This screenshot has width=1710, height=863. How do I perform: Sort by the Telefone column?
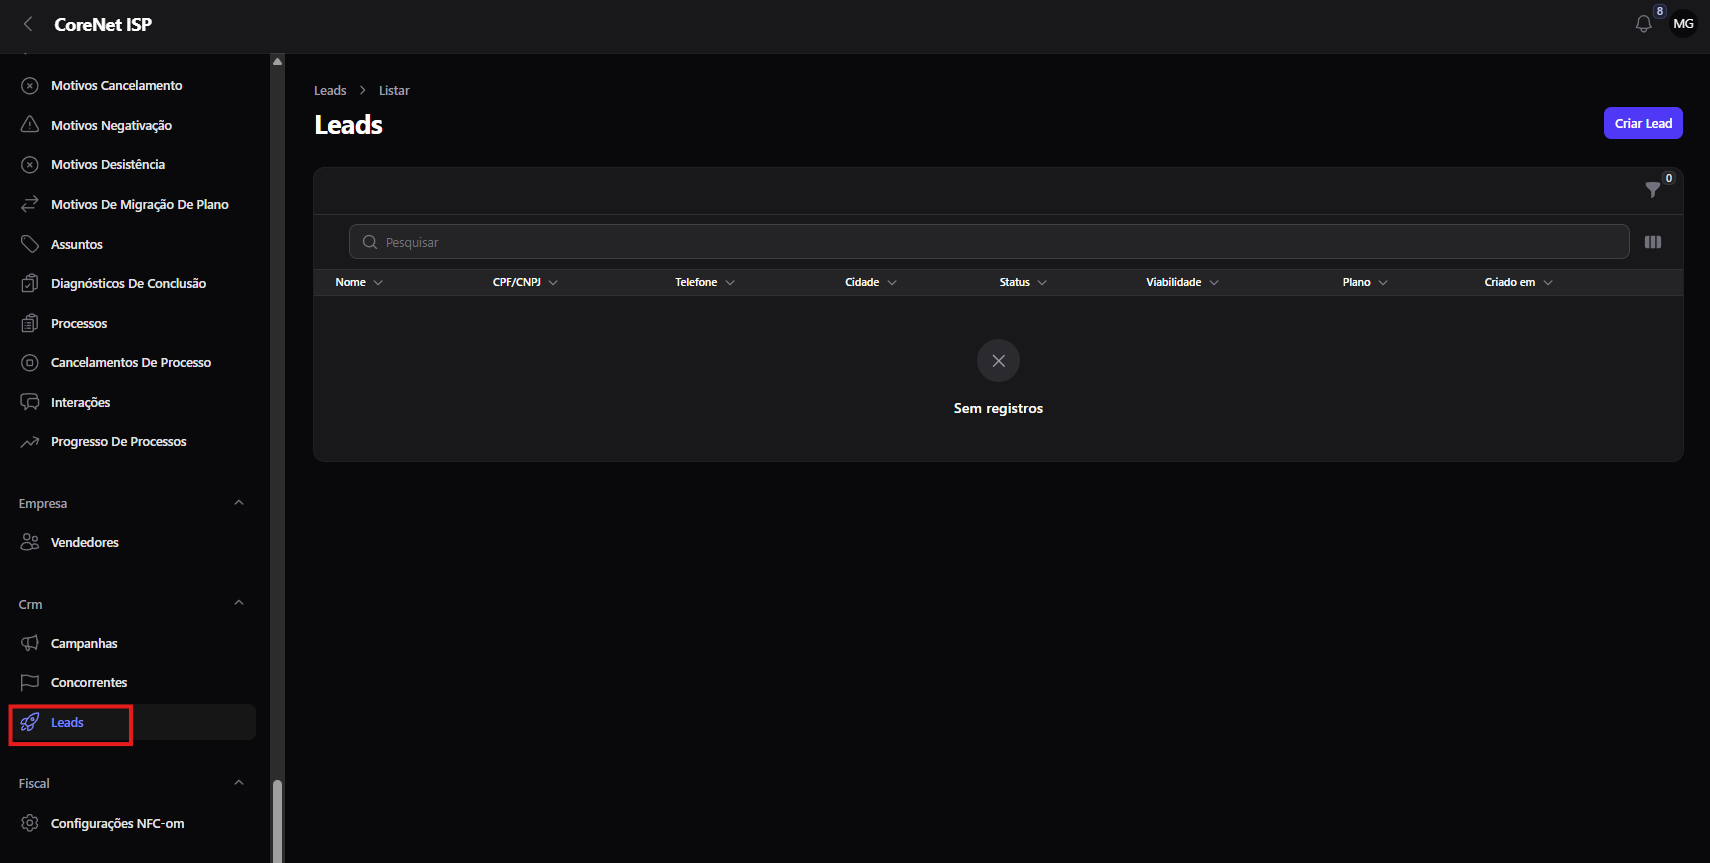tap(705, 282)
